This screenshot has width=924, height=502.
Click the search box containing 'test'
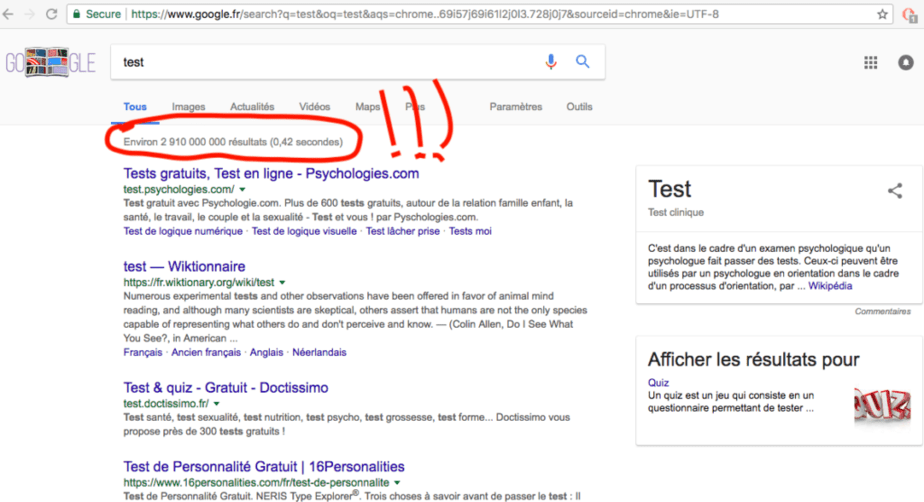tap(330, 62)
